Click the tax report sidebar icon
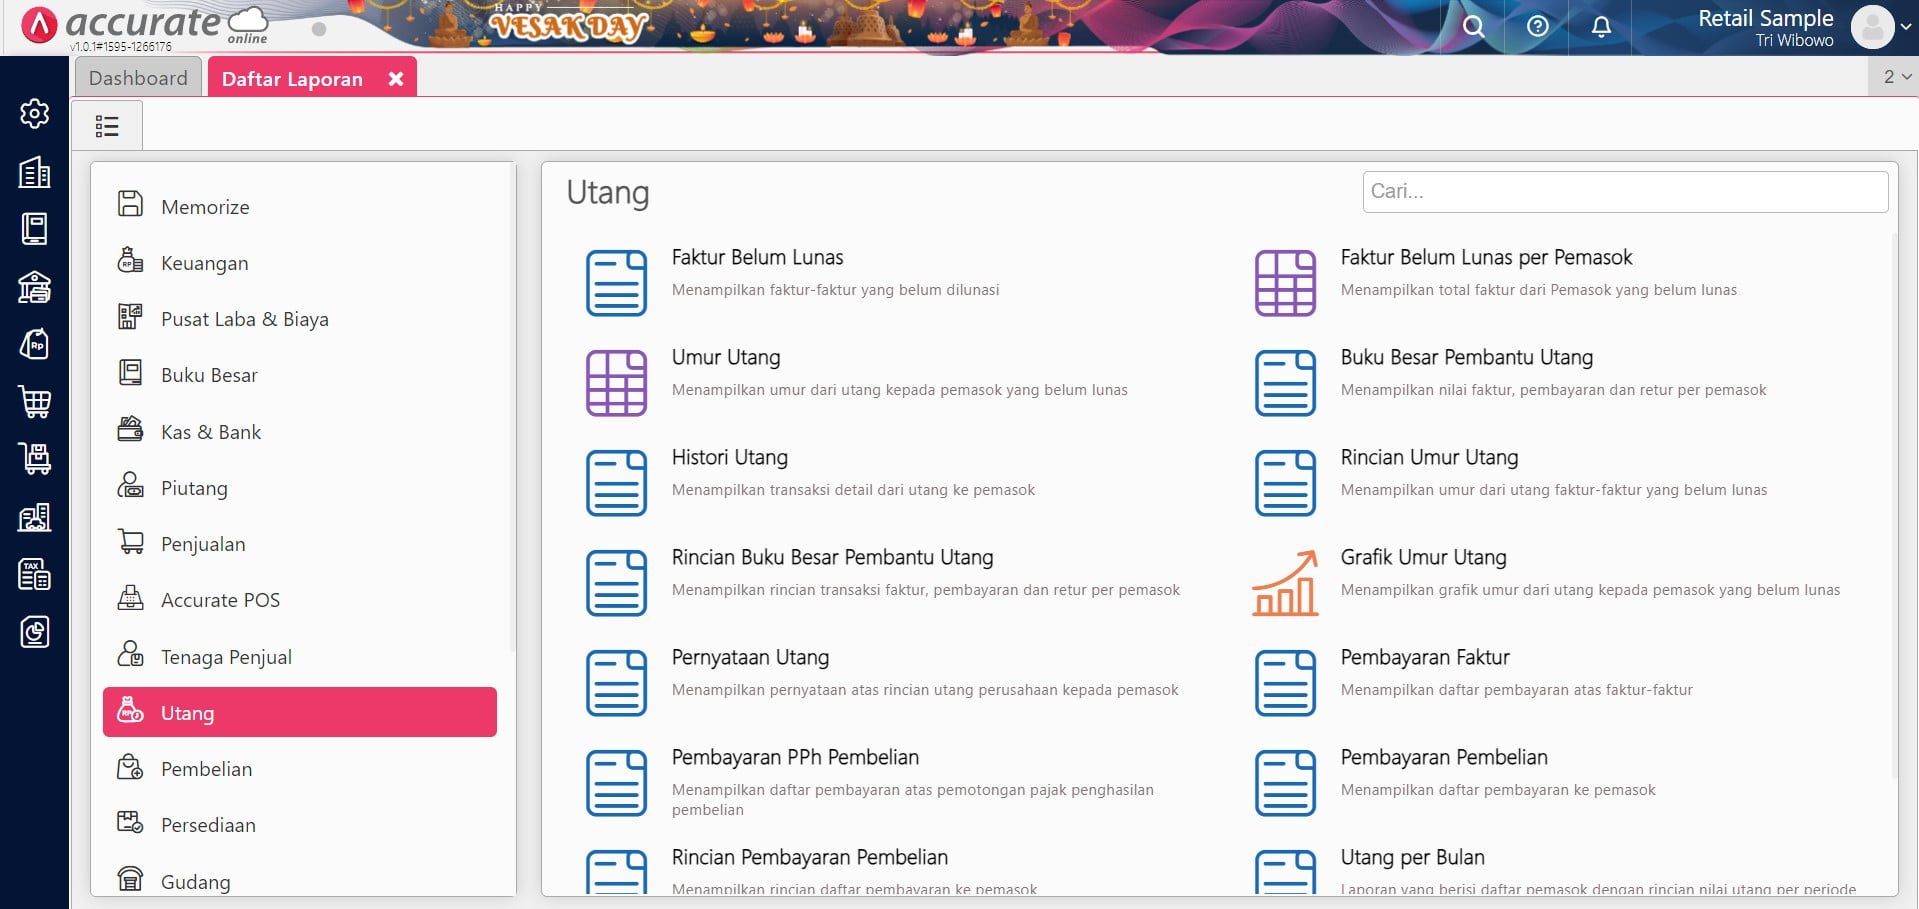The image size is (1919, 909). (x=35, y=575)
